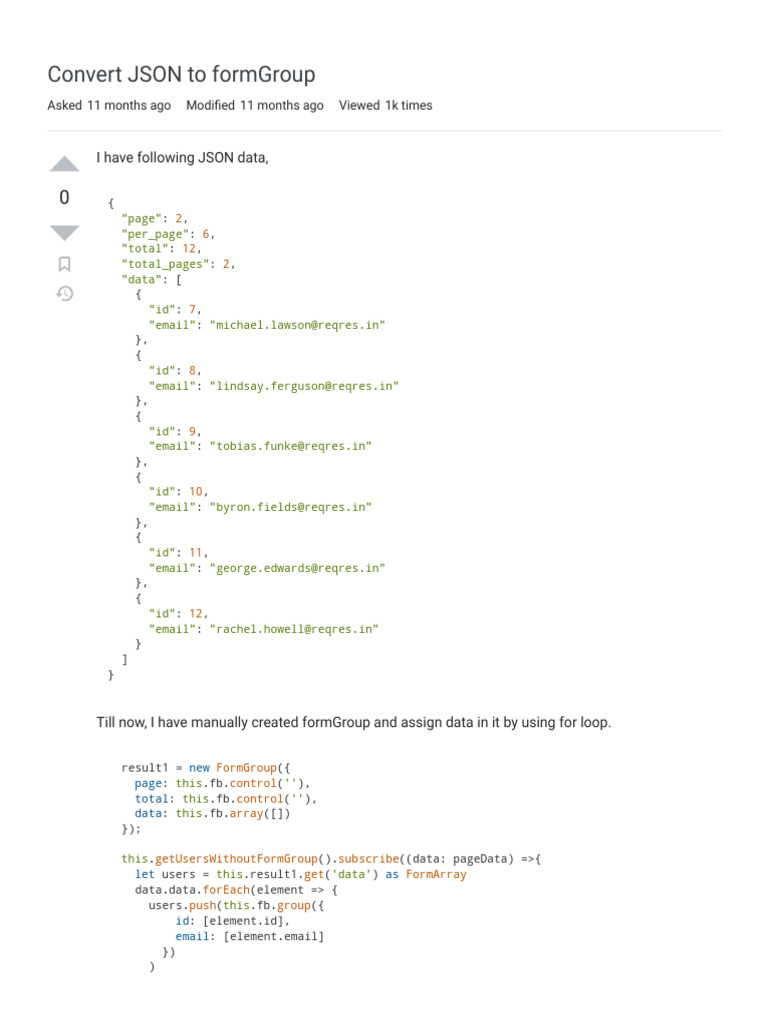
Task: Click the rachel.howell@reqres.in email string
Action: tap(294, 629)
